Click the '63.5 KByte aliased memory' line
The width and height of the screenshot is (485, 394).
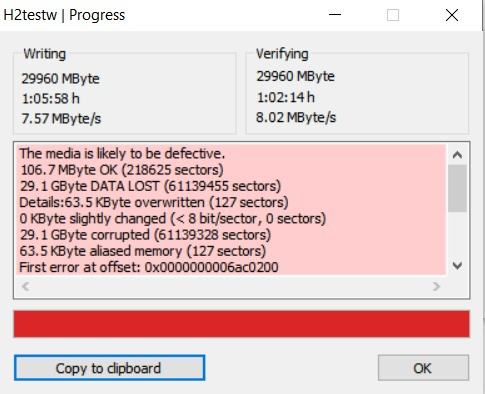(143, 251)
